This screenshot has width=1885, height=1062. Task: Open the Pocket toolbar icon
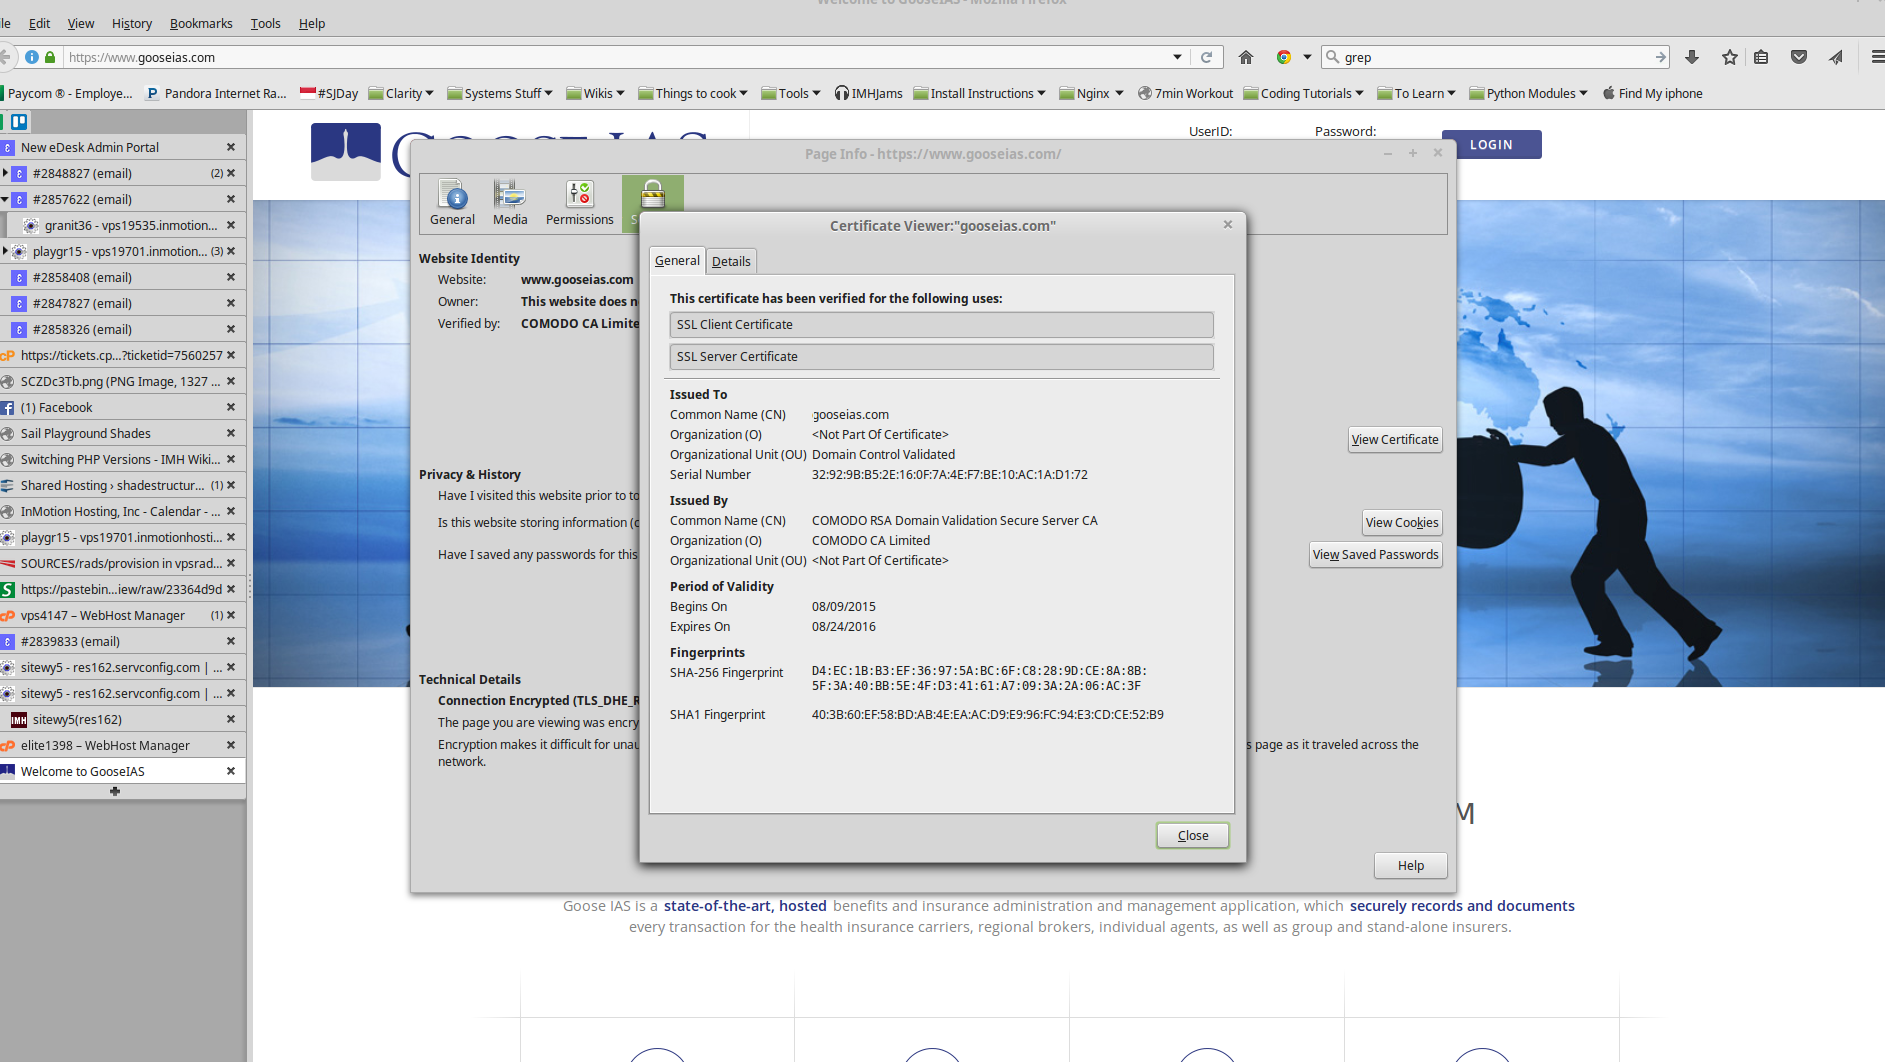point(1798,57)
